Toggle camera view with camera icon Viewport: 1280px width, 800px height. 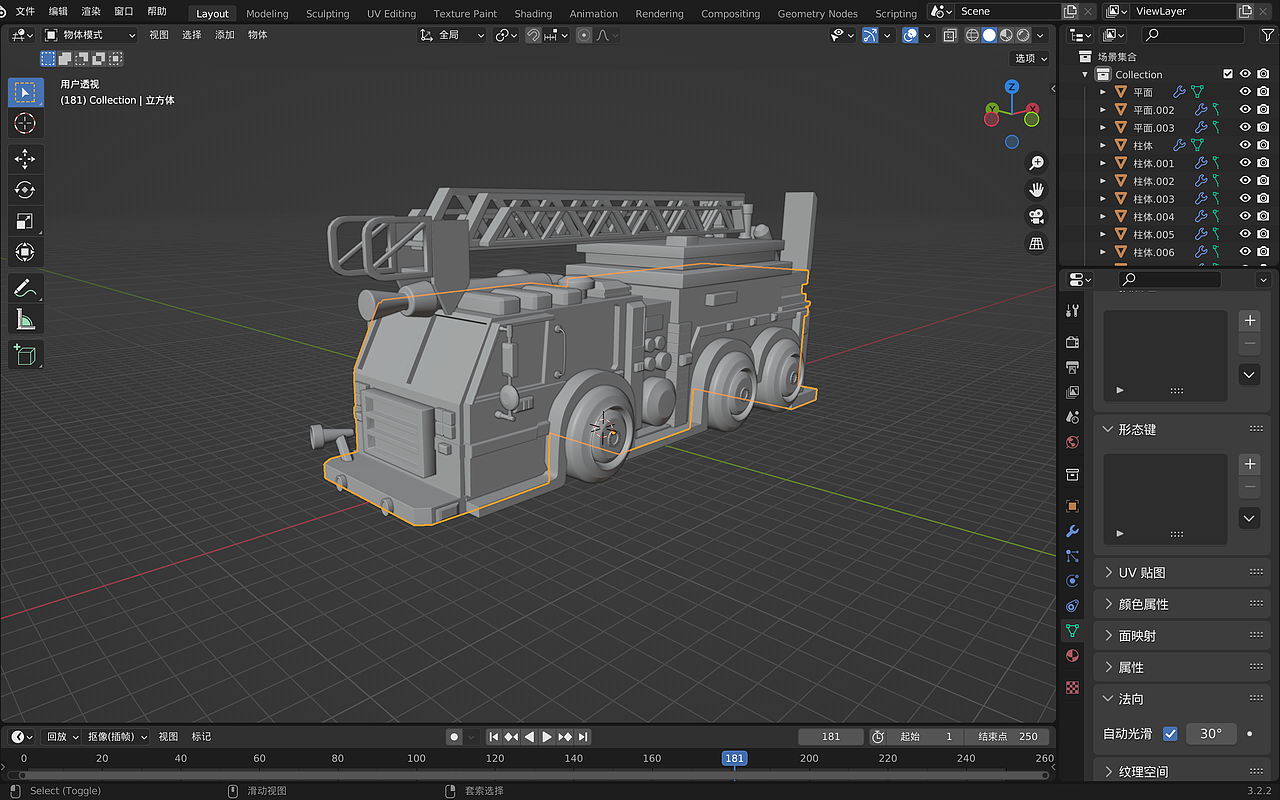1036,217
